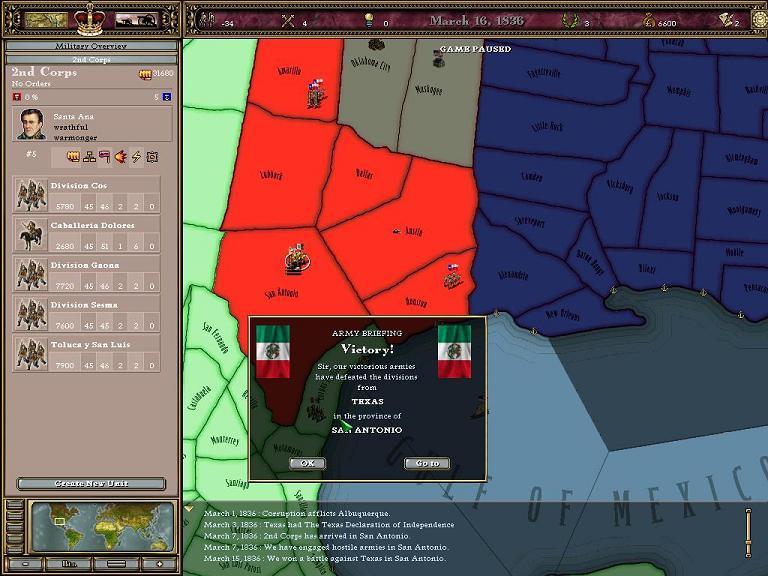The width and height of the screenshot is (768, 576).
Task: Open the military cannon panel button
Action: 135,19
